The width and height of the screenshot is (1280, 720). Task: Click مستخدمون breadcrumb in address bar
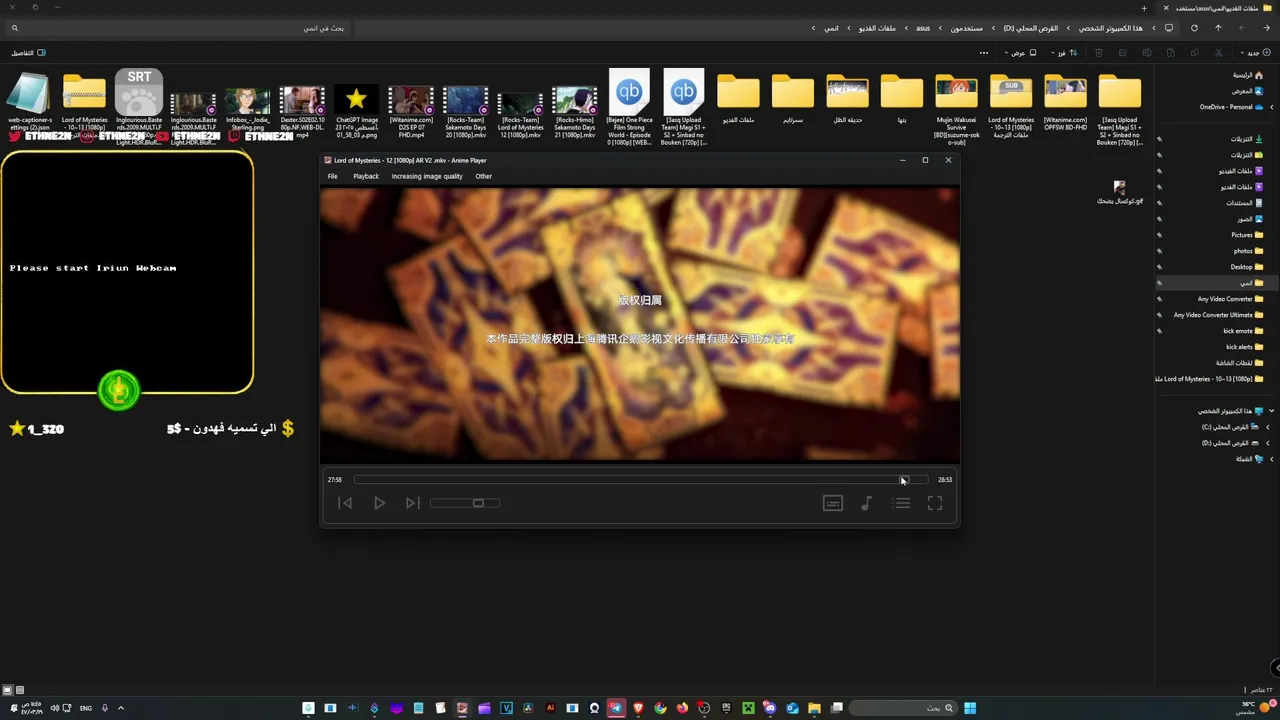click(967, 28)
